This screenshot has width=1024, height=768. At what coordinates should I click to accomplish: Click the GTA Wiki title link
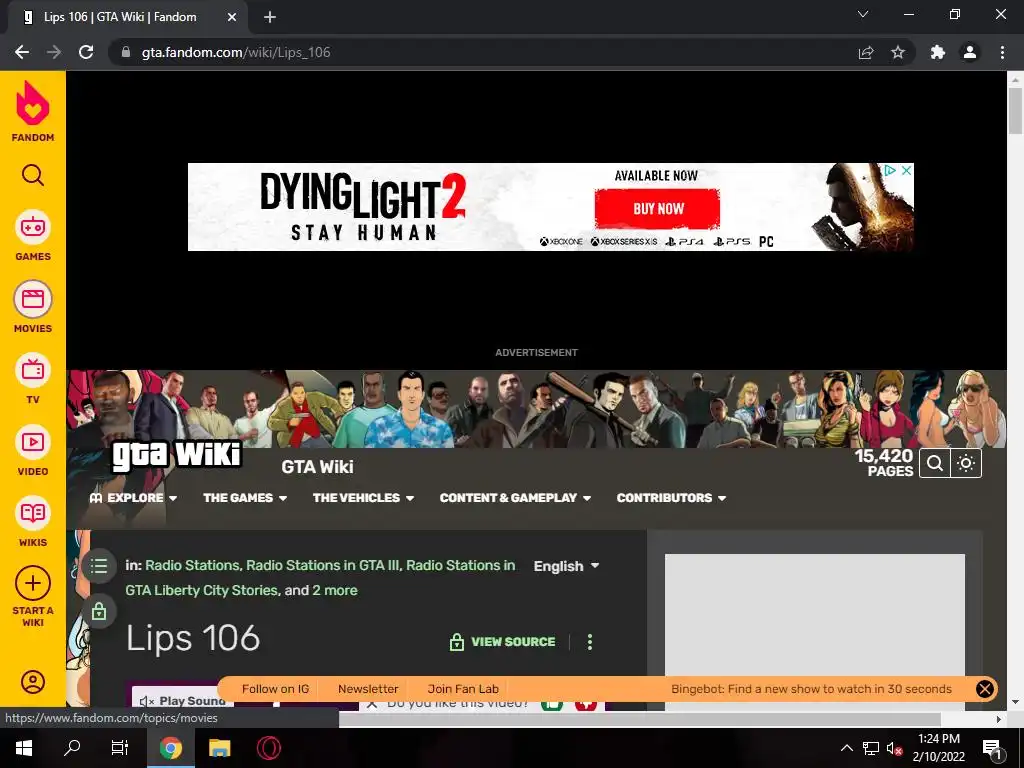[x=317, y=467]
